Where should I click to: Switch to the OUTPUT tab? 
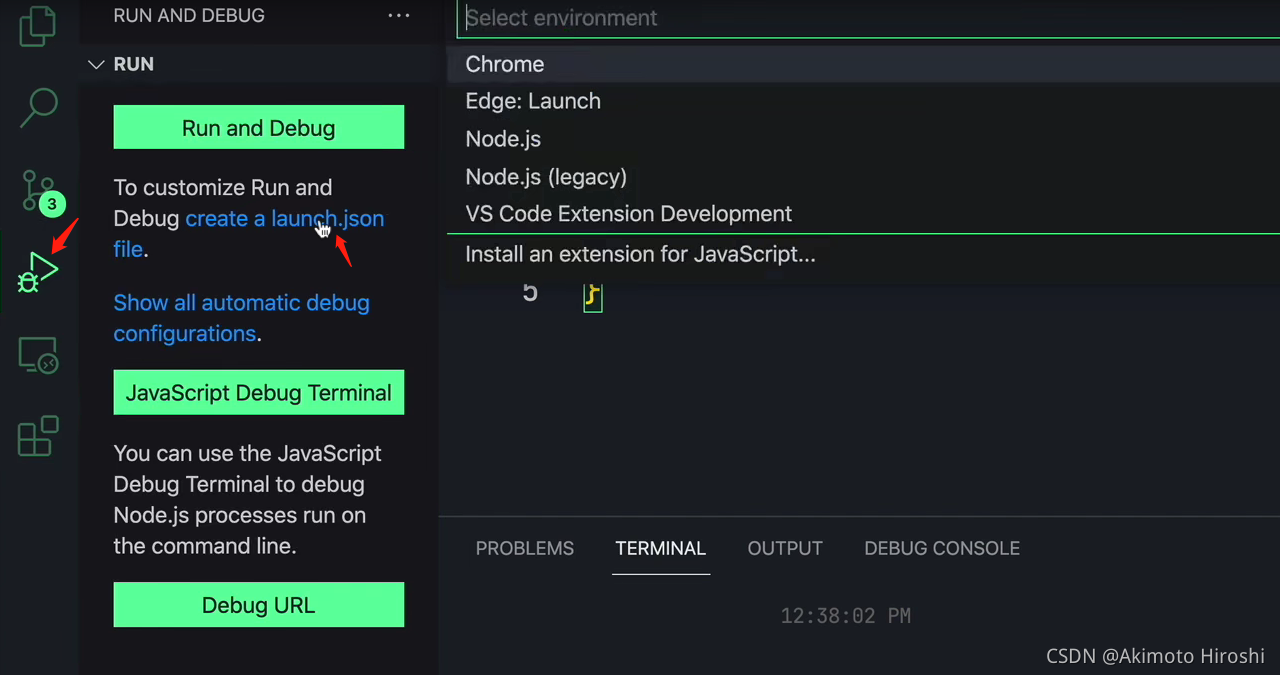785,548
